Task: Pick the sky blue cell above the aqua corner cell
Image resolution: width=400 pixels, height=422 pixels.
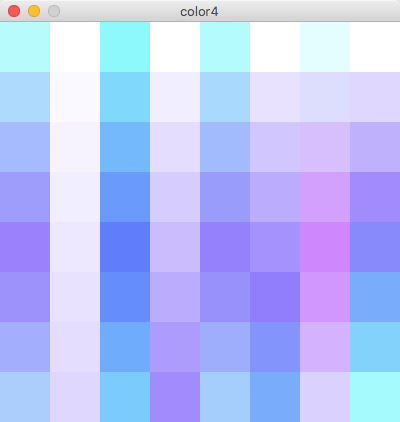Action: tap(375, 347)
